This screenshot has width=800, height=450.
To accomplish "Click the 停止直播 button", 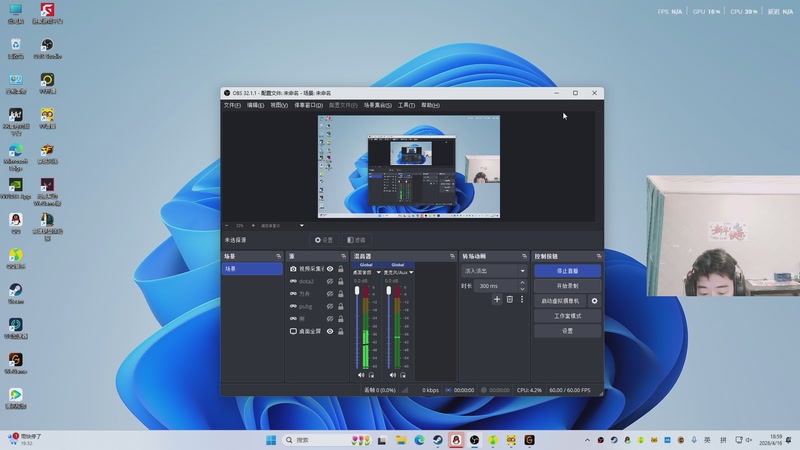I will (567, 270).
